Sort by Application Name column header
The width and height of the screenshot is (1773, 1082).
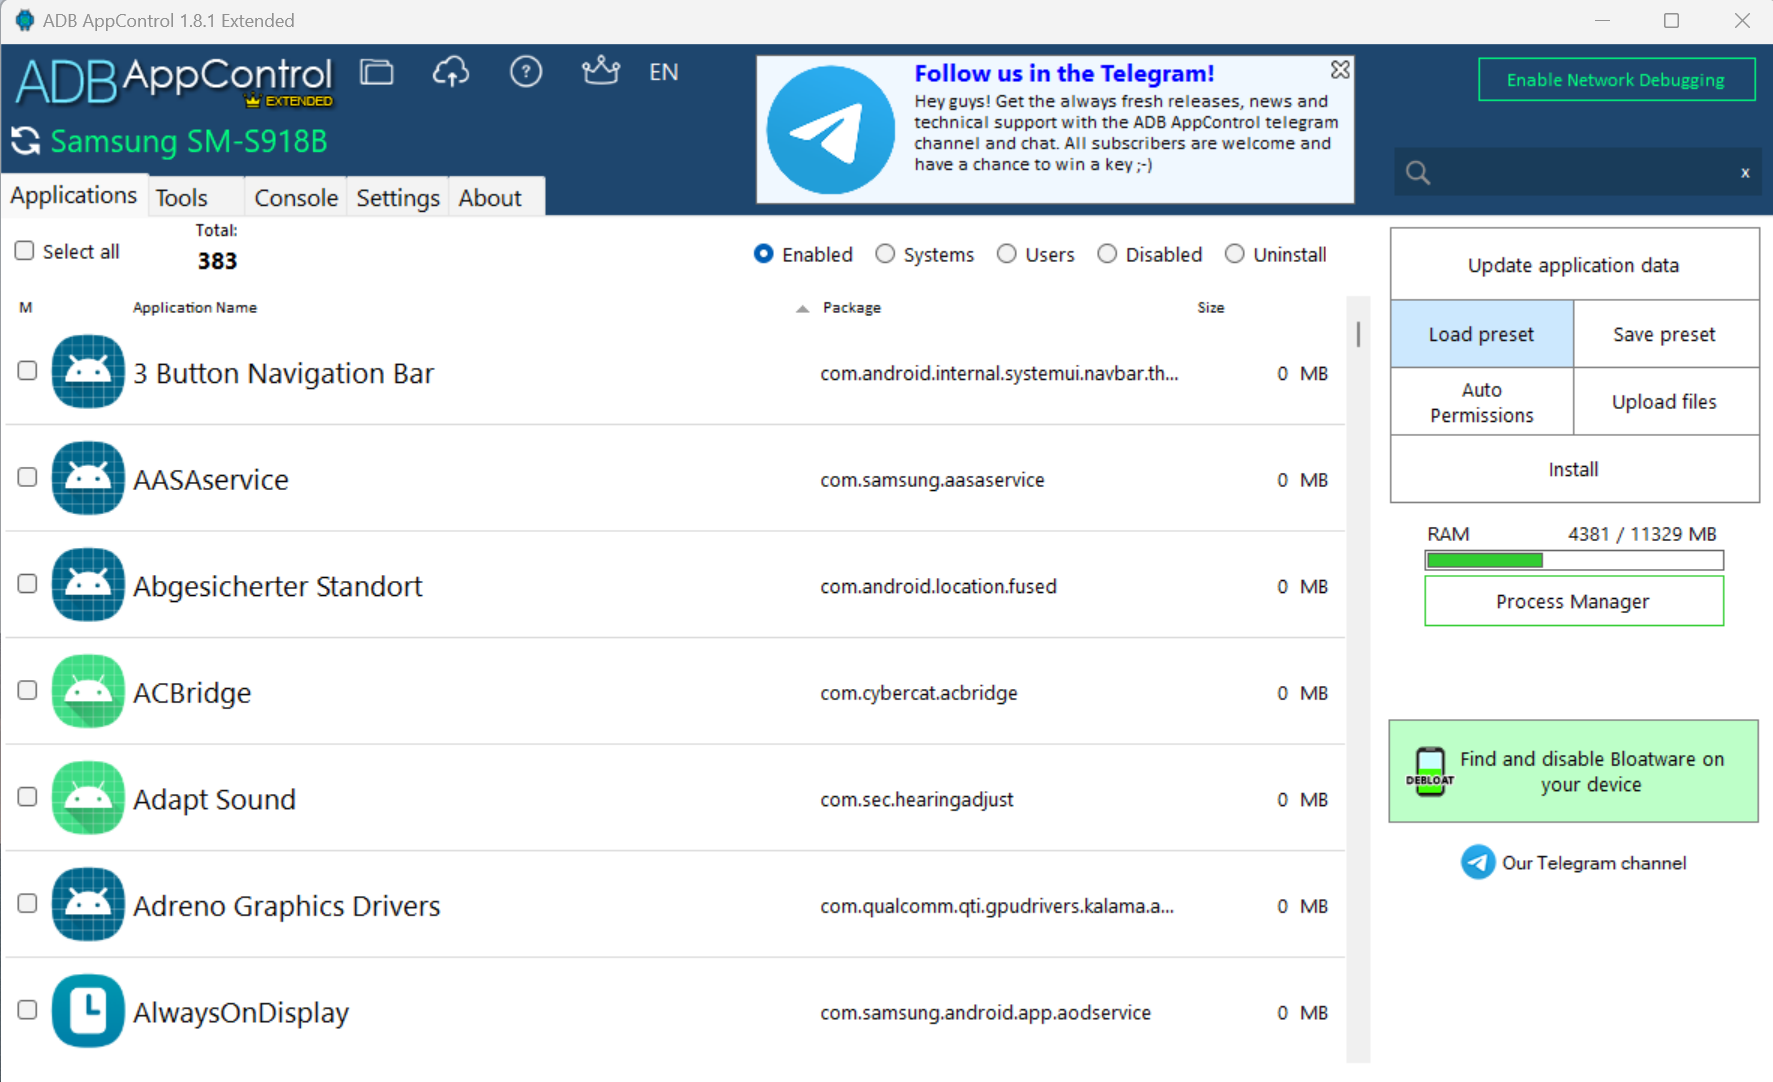195,308
